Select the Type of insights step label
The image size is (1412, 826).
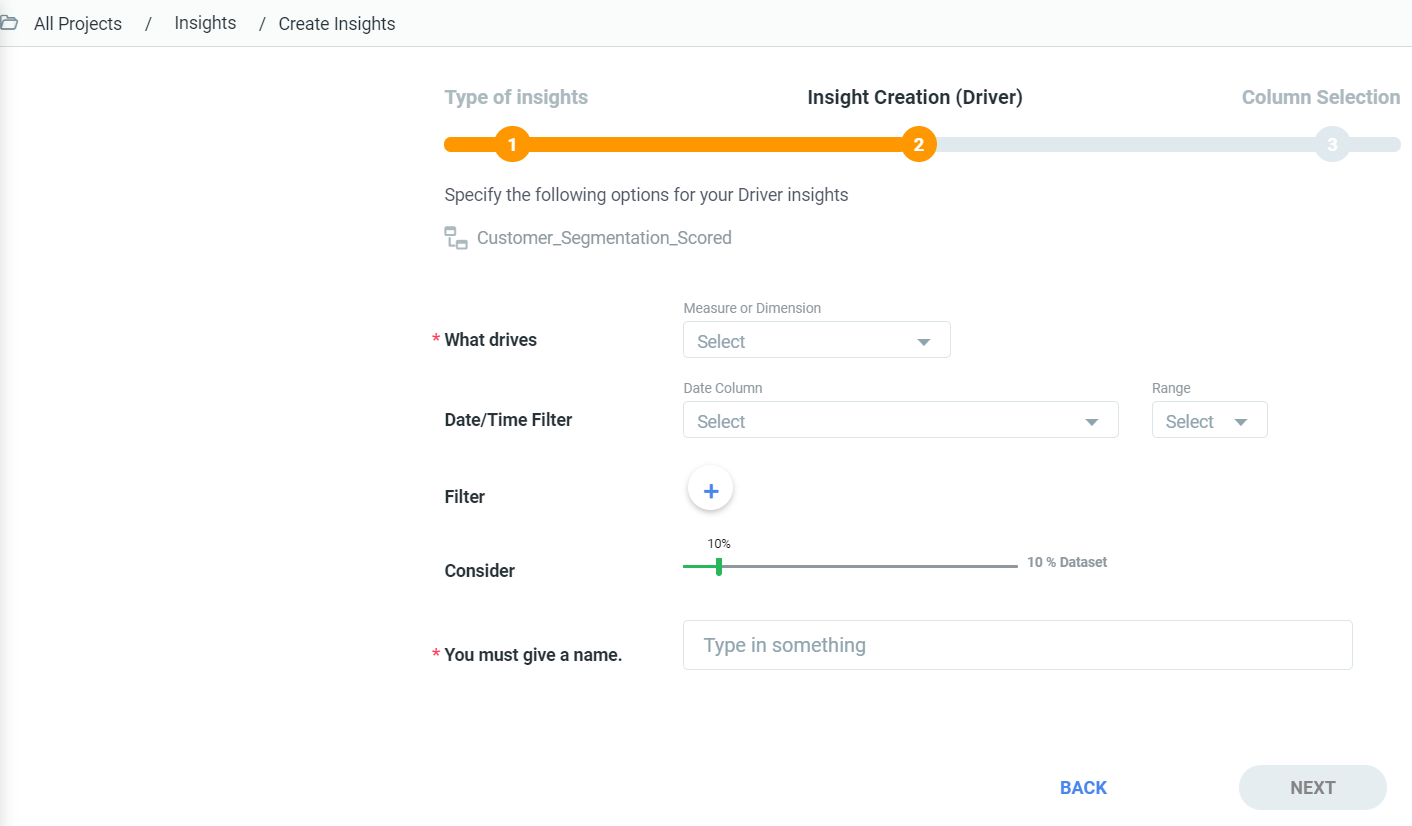pos(516,97)
